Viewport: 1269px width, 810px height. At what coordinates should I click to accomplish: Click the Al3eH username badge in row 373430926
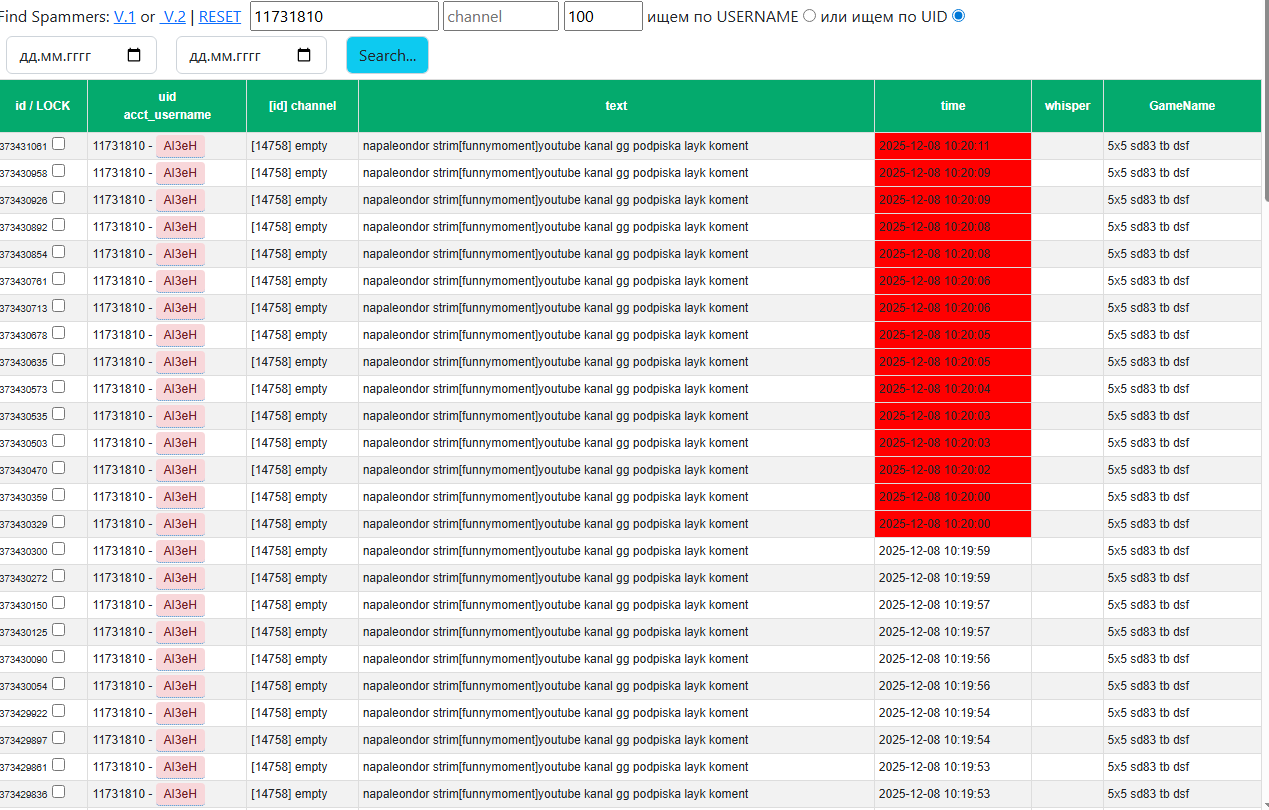[x=180, y=200]
